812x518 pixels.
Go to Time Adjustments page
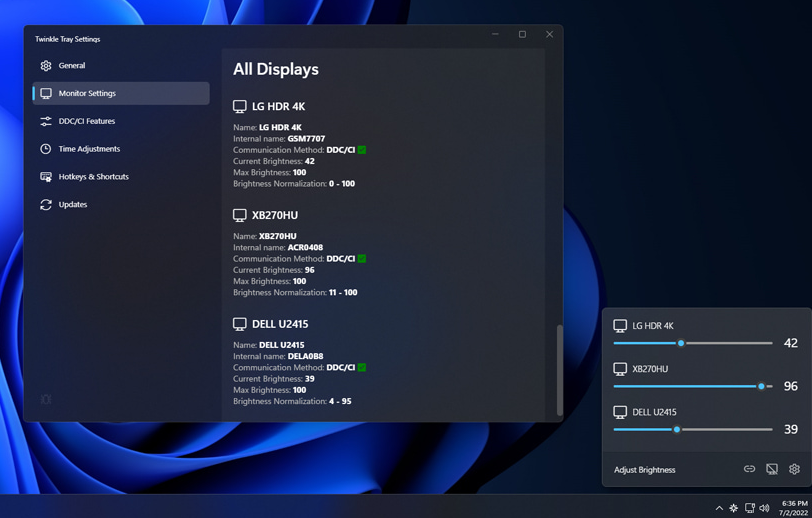(x=89, y=149)
